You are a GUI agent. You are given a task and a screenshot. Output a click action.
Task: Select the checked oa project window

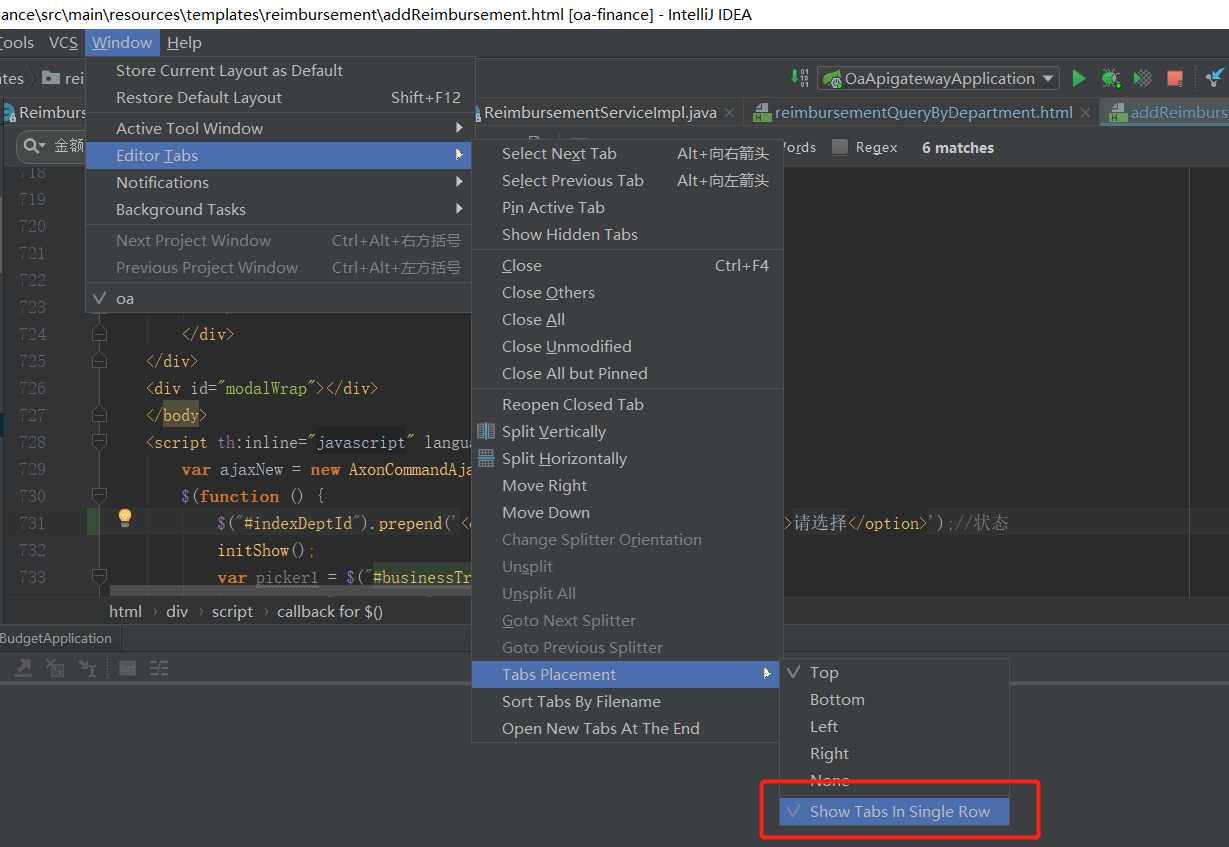pos(279,299)
